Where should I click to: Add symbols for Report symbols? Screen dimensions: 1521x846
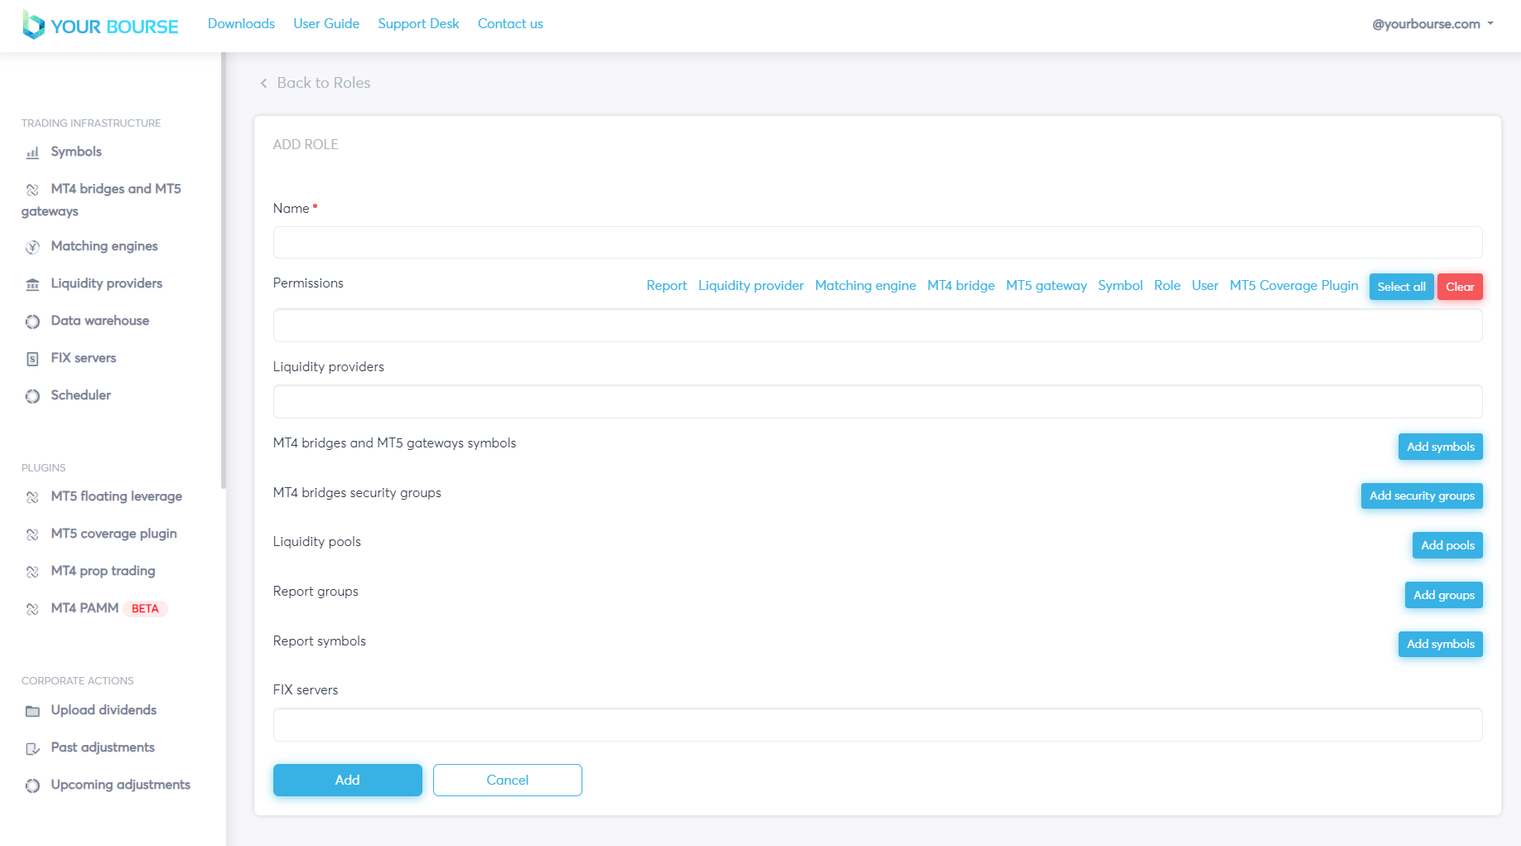(1440, 644)
